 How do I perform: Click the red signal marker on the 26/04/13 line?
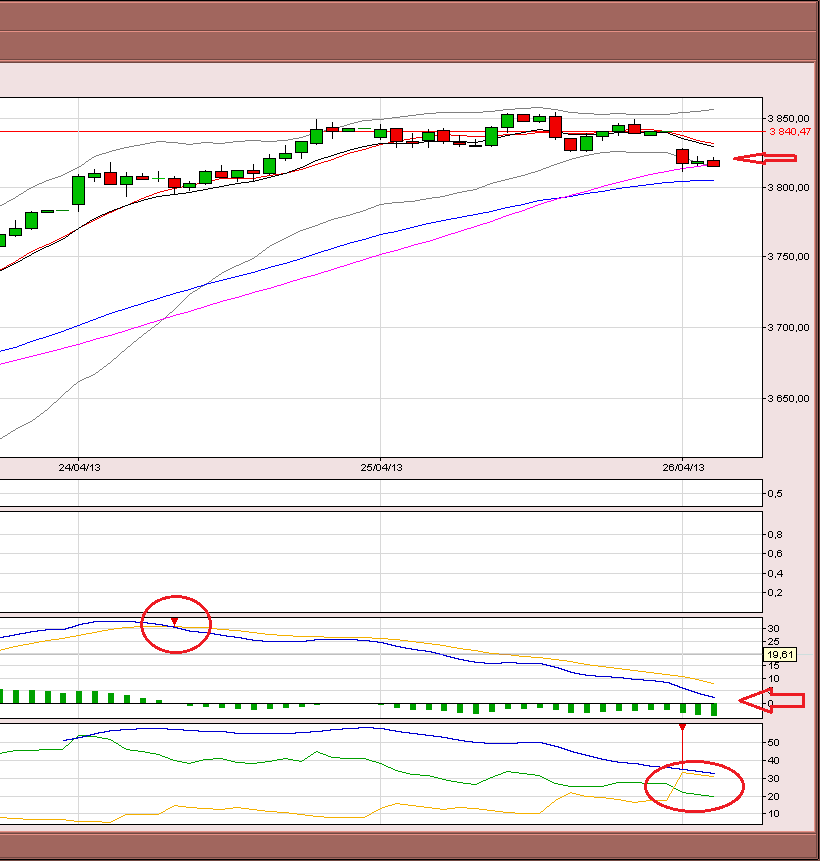[682, 727]
